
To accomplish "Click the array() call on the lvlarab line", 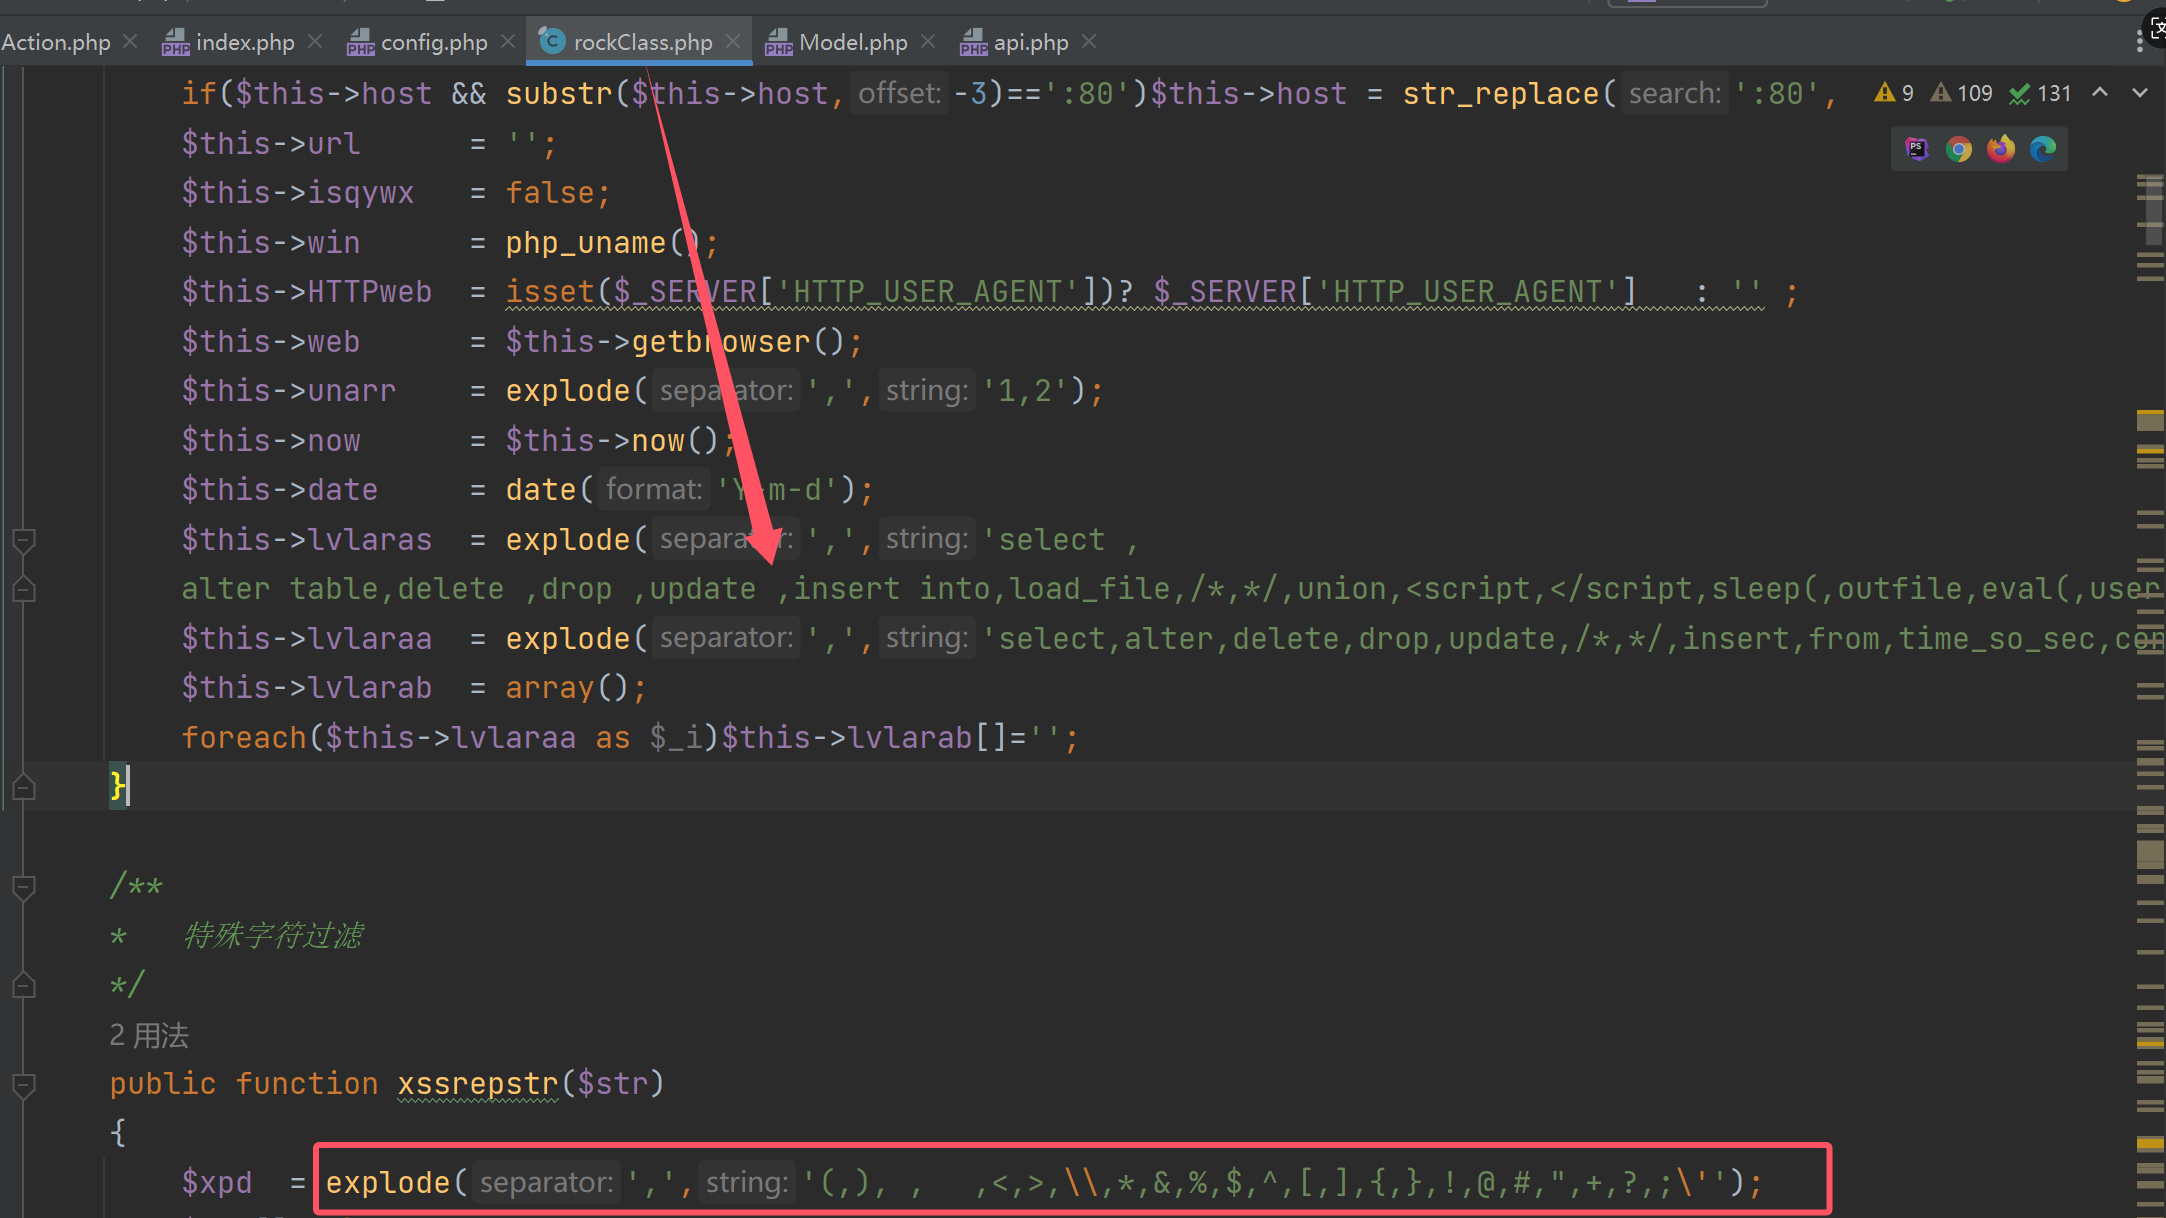I will 566,688.
